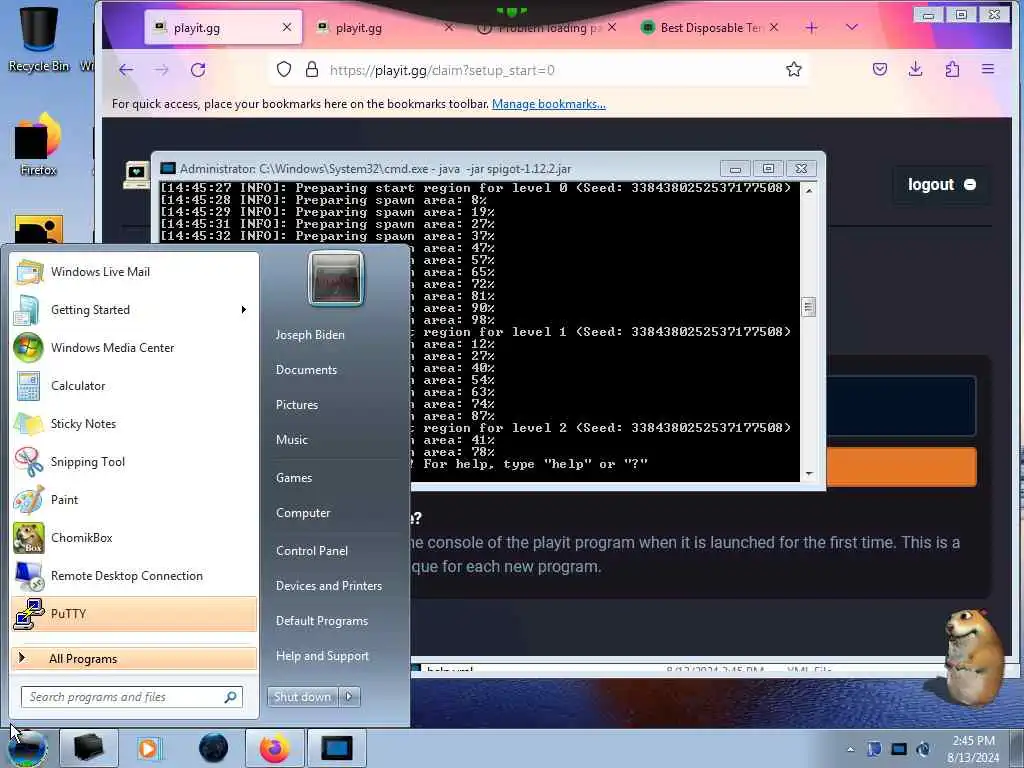The width and height of the screenshot is (1024, 768).
Task: Open Firefox downloads panel
Action: point(916,69)
